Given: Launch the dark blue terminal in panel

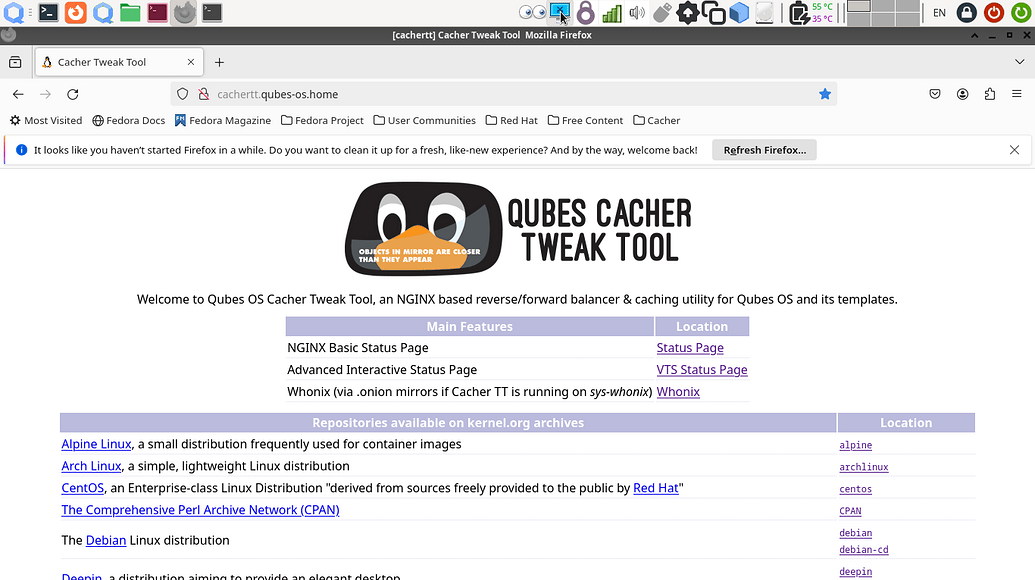Looking at the screenshot, I should click(48, 13).
